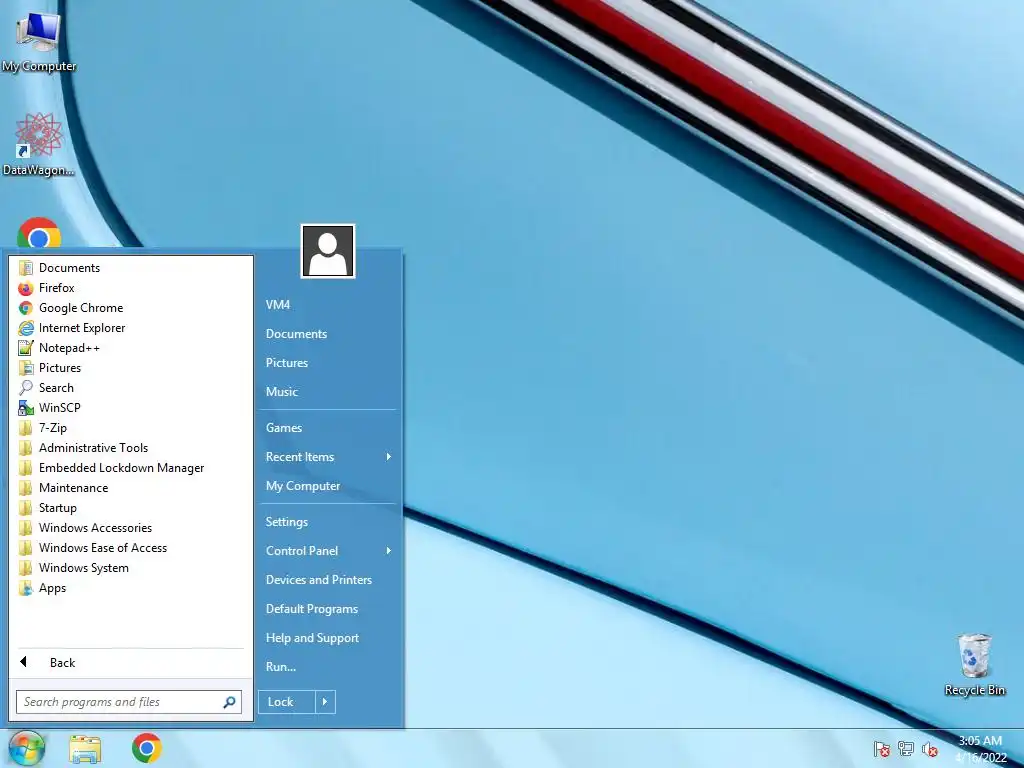The image size is (1024, 768).
Task: Click the Documents icon in programs list
Action: coord(25,268)
